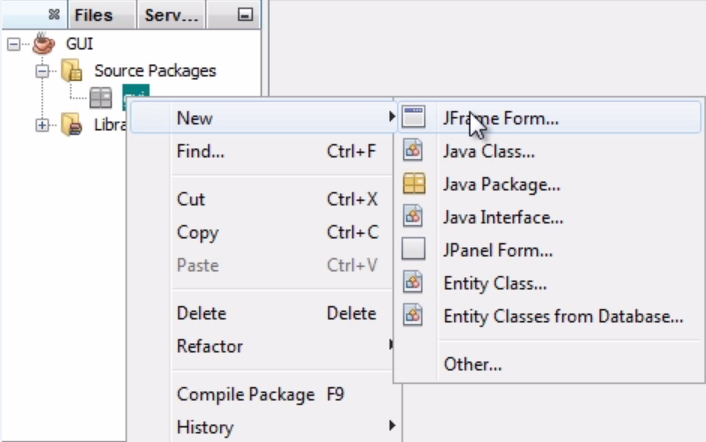
Task: Click the JPanel Form blank icon
Action: (413, 249)
